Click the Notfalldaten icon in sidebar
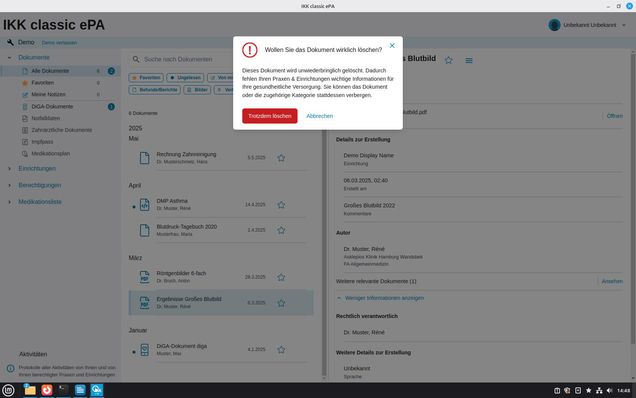Viewport: 636px width, 398px height. click(25, 118)
